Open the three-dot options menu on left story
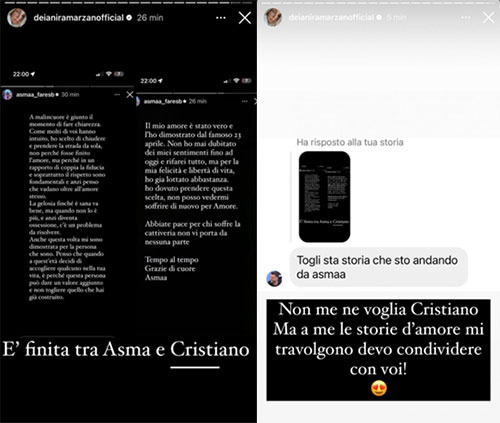 pos(221,18)
